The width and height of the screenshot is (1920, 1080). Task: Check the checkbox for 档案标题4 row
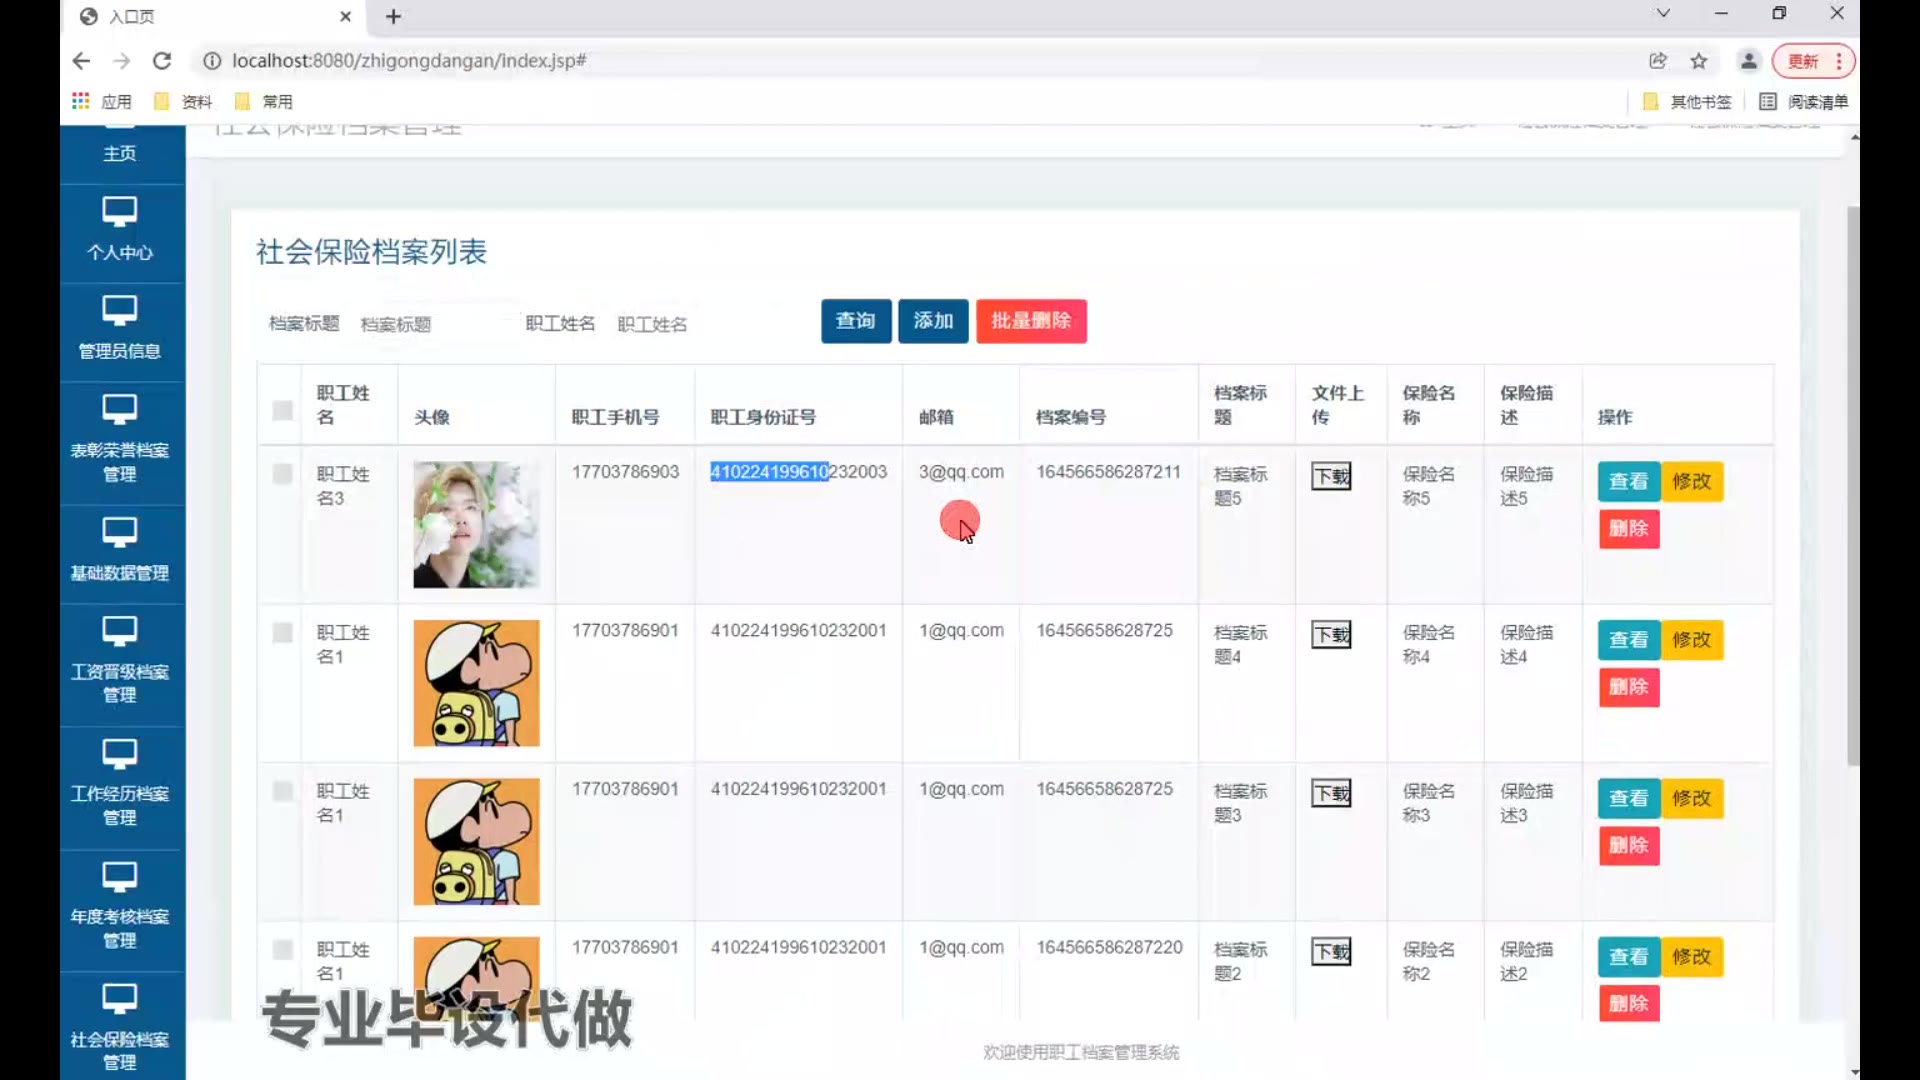pyautogui.click(x=283, y=633)
